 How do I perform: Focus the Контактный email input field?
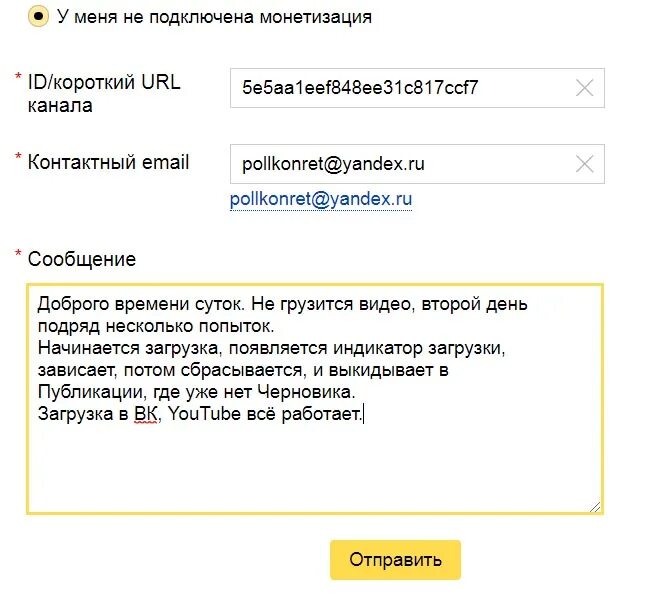tap(417, 164)
